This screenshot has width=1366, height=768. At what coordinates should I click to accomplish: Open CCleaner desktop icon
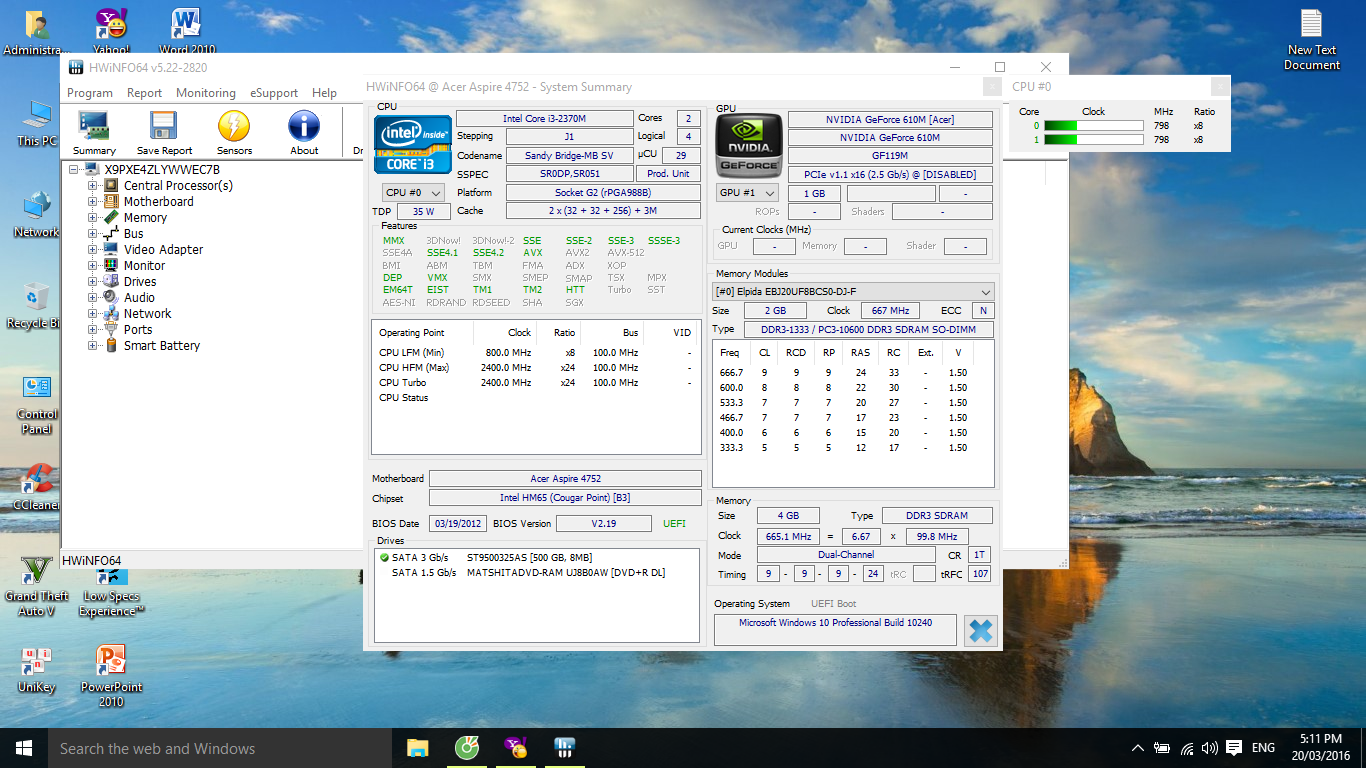37,487
